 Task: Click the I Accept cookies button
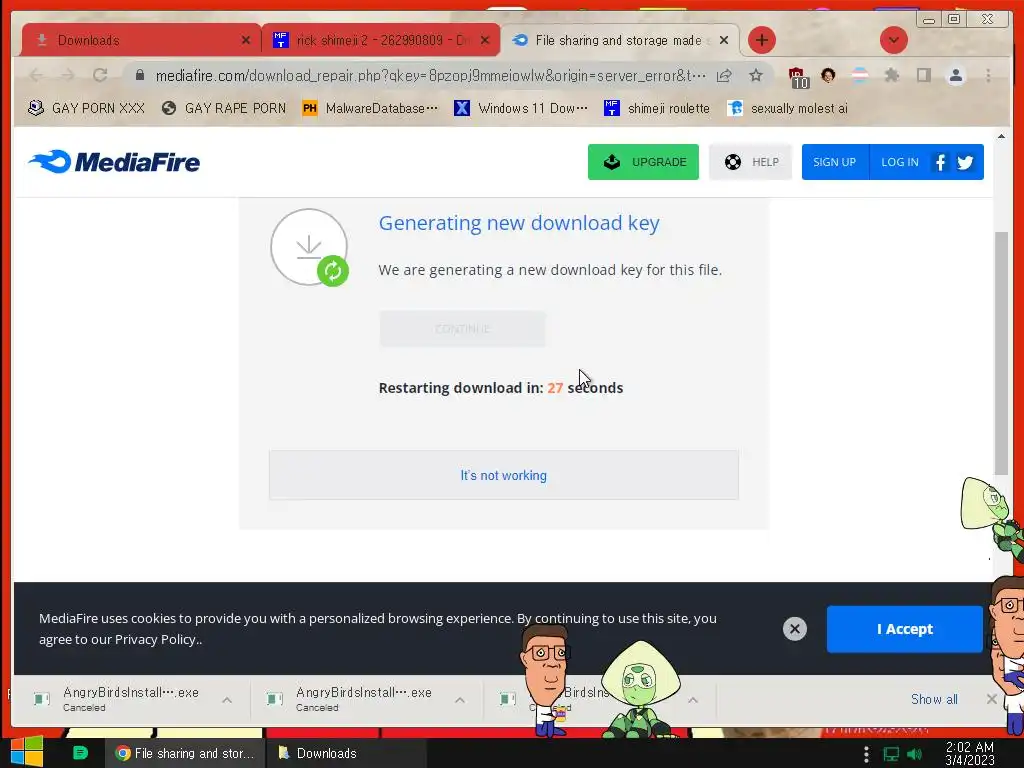[x=904, y=629]
